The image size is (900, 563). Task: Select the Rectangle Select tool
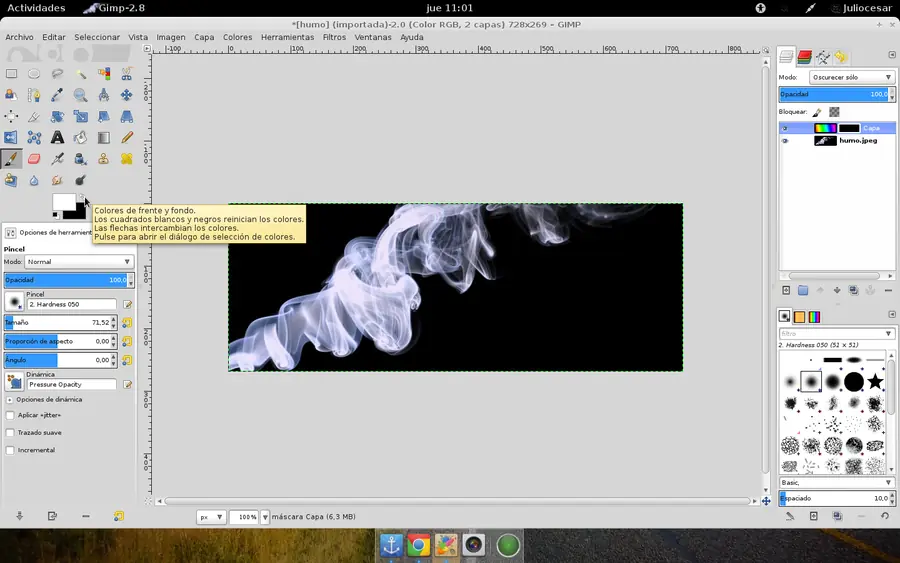coord(11,73)
